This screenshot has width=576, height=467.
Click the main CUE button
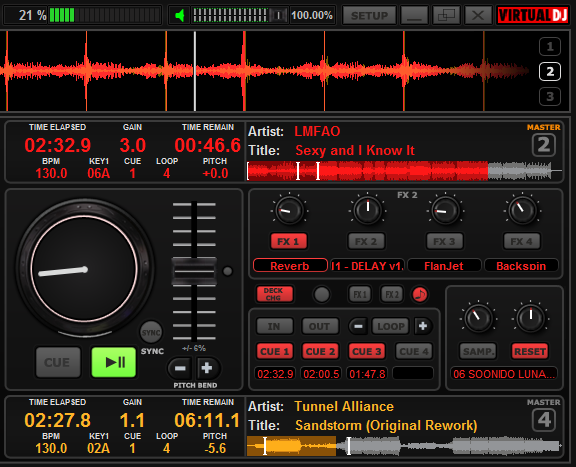[x=58, y=362]
